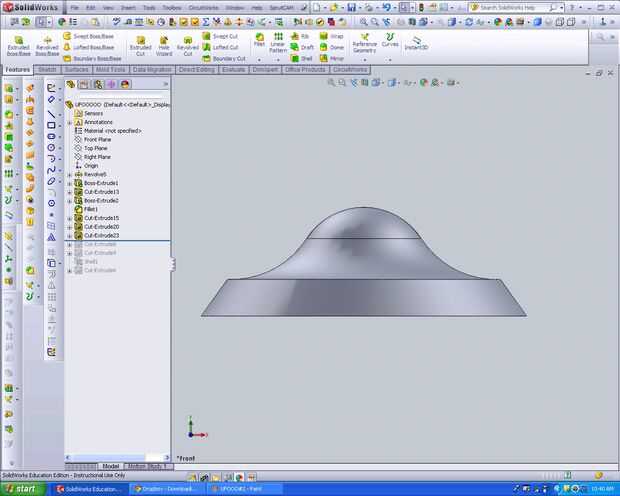The image size is (620, 496).
Task: Choose the Boundary Boss/Base command
Action: tap(93, 59)
